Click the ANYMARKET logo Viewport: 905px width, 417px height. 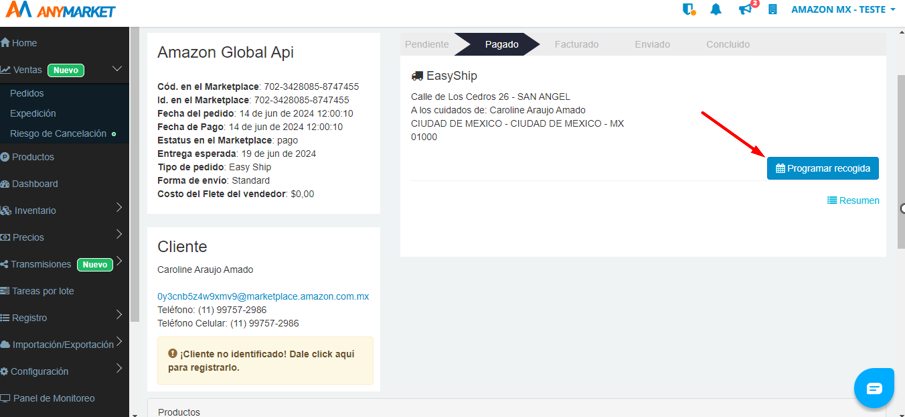pyautogui.click(x=60, y=10)
